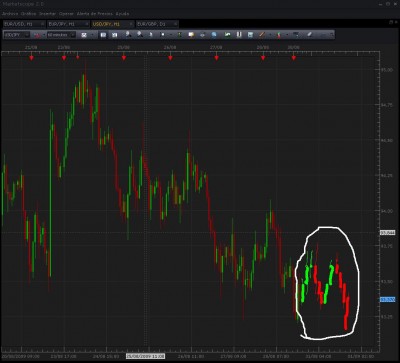Open the USD/JPY symbol dropdown
The width and height of the screenshot is (400, 363).
click(17, 35)
